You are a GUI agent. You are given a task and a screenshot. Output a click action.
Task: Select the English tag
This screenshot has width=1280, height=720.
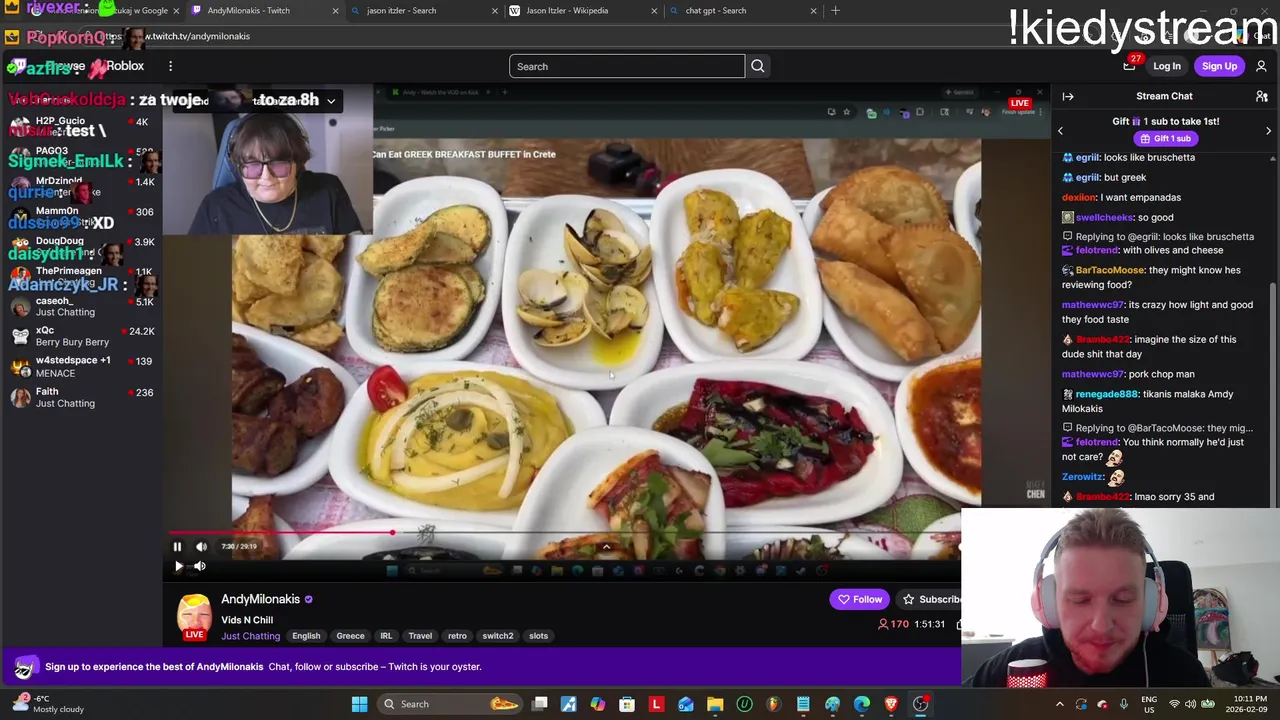coord(306,636)
